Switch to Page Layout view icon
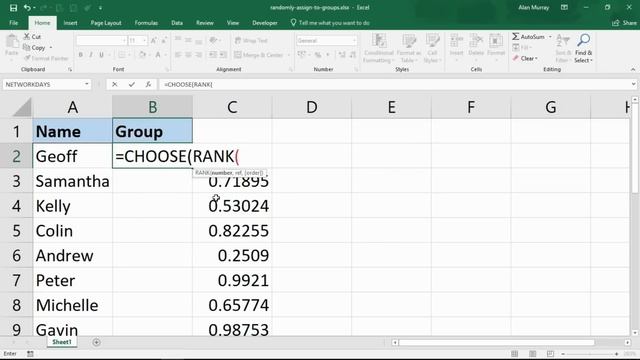640x360 pixels. click(533, 354)
